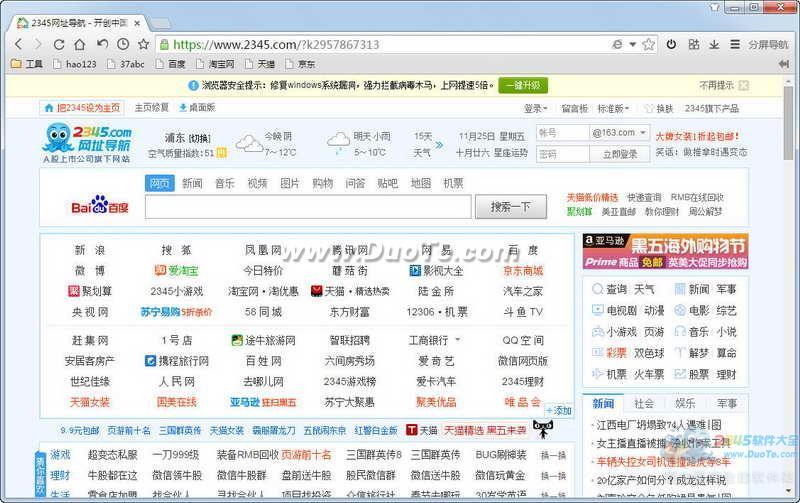Click the Tmall cat mascot icon
This screenshot has width=800, height=503.
tap(542, 429)
